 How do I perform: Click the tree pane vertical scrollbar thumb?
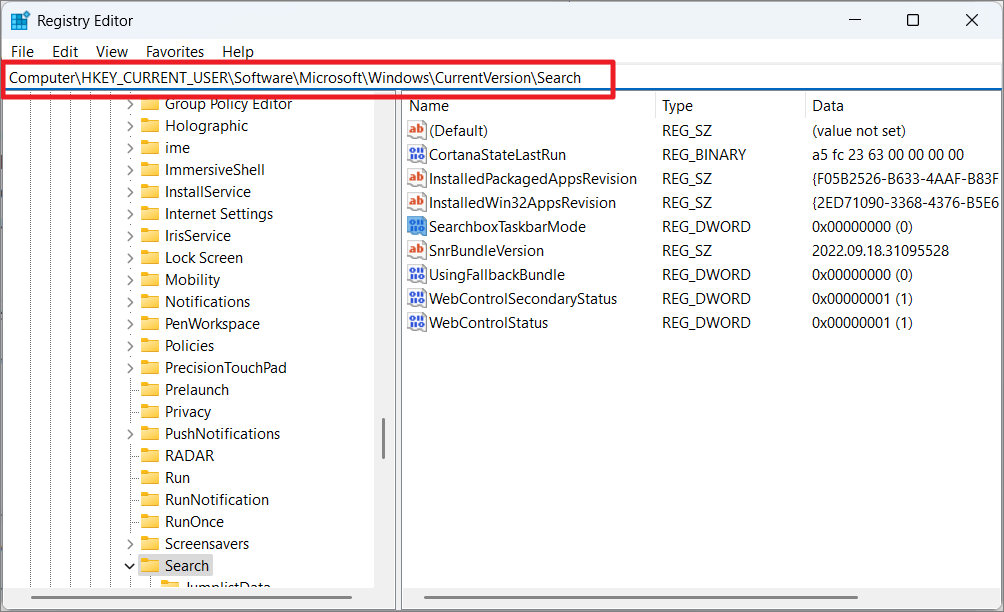click(383, 438)
